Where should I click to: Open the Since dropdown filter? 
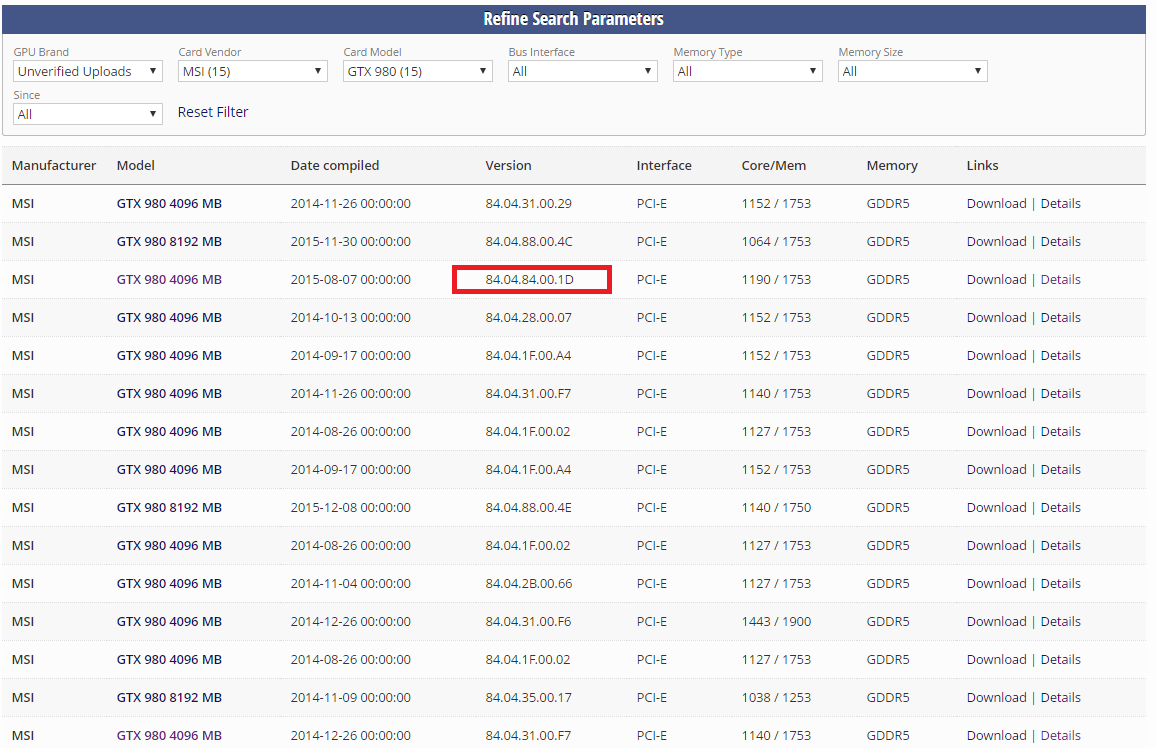click(x=88, y=114)
